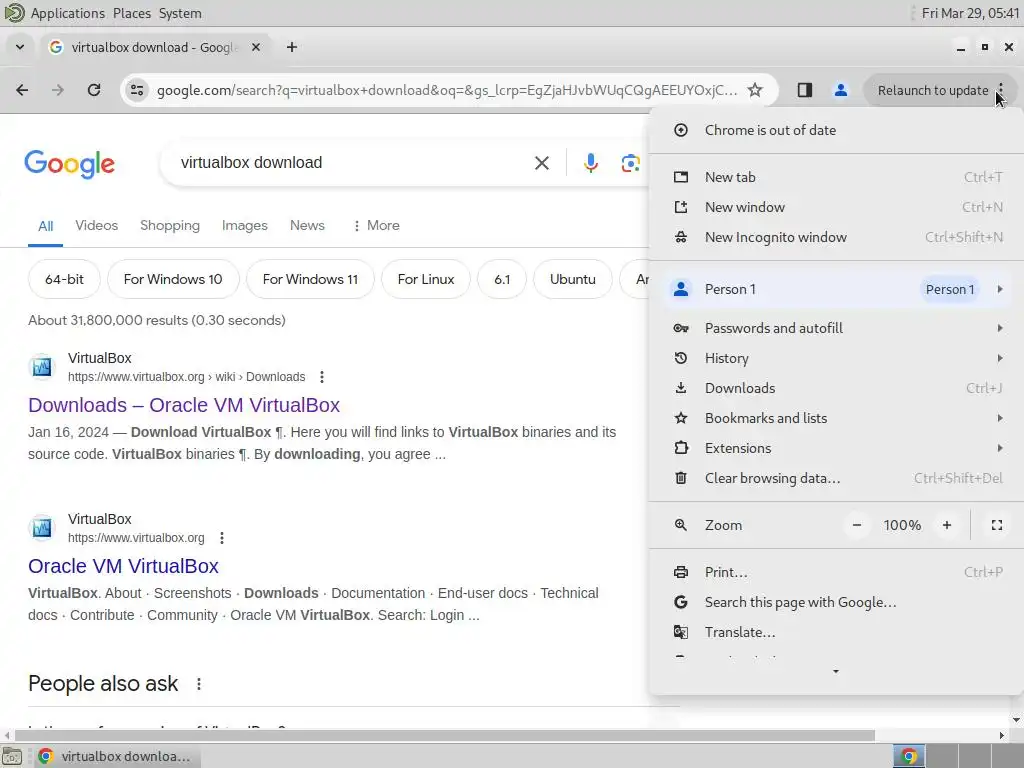Apply the 64-bit filter chip
Image resolution: width=1024 pixels, height=768 pixels.
pos(64,279)
